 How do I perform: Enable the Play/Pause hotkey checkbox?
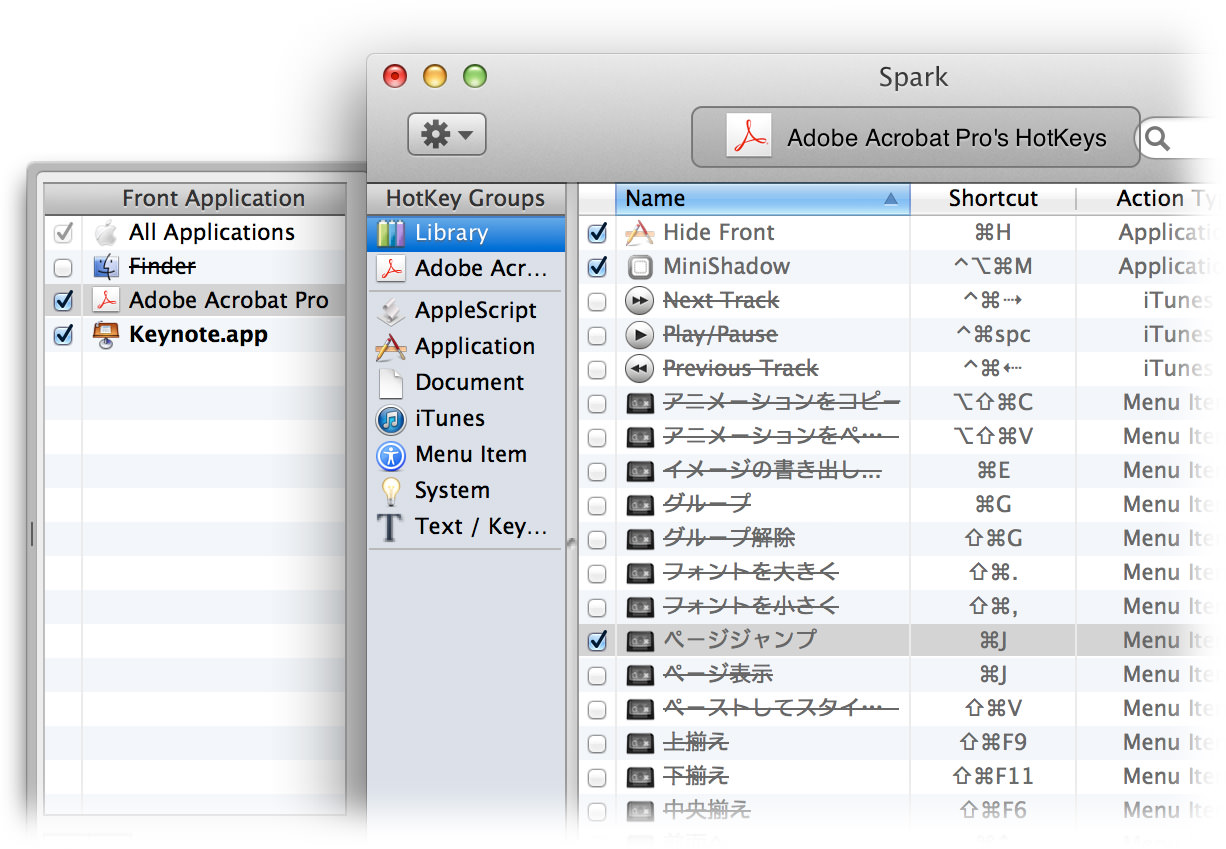(597, 335)
